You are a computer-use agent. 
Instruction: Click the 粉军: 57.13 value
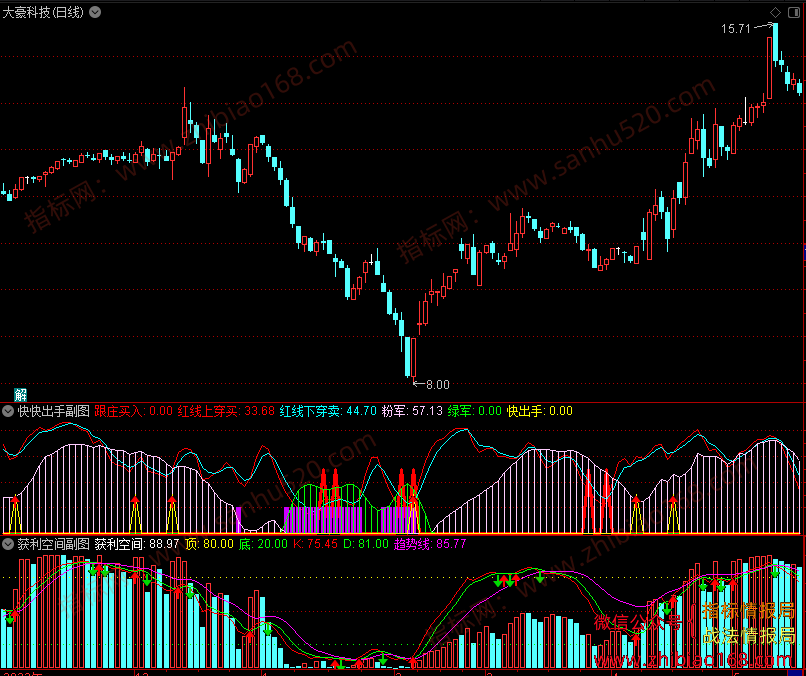pos(412,411)
